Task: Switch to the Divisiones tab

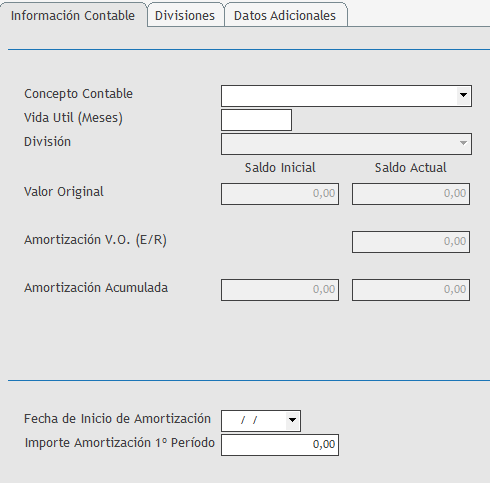Action: [185, 15]
